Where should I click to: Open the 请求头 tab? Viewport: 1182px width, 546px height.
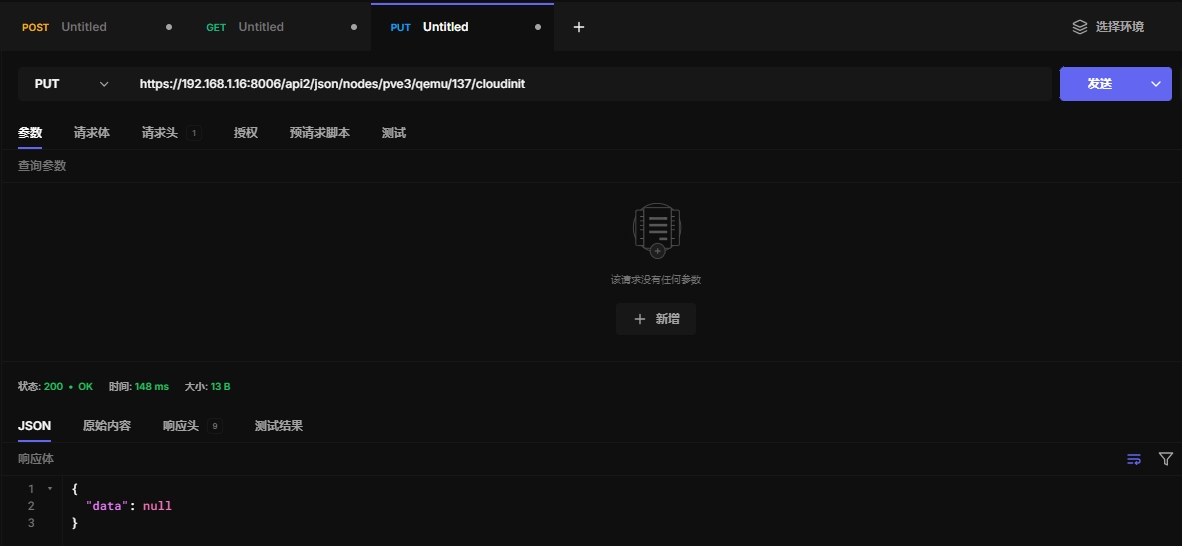click(160, 133)
